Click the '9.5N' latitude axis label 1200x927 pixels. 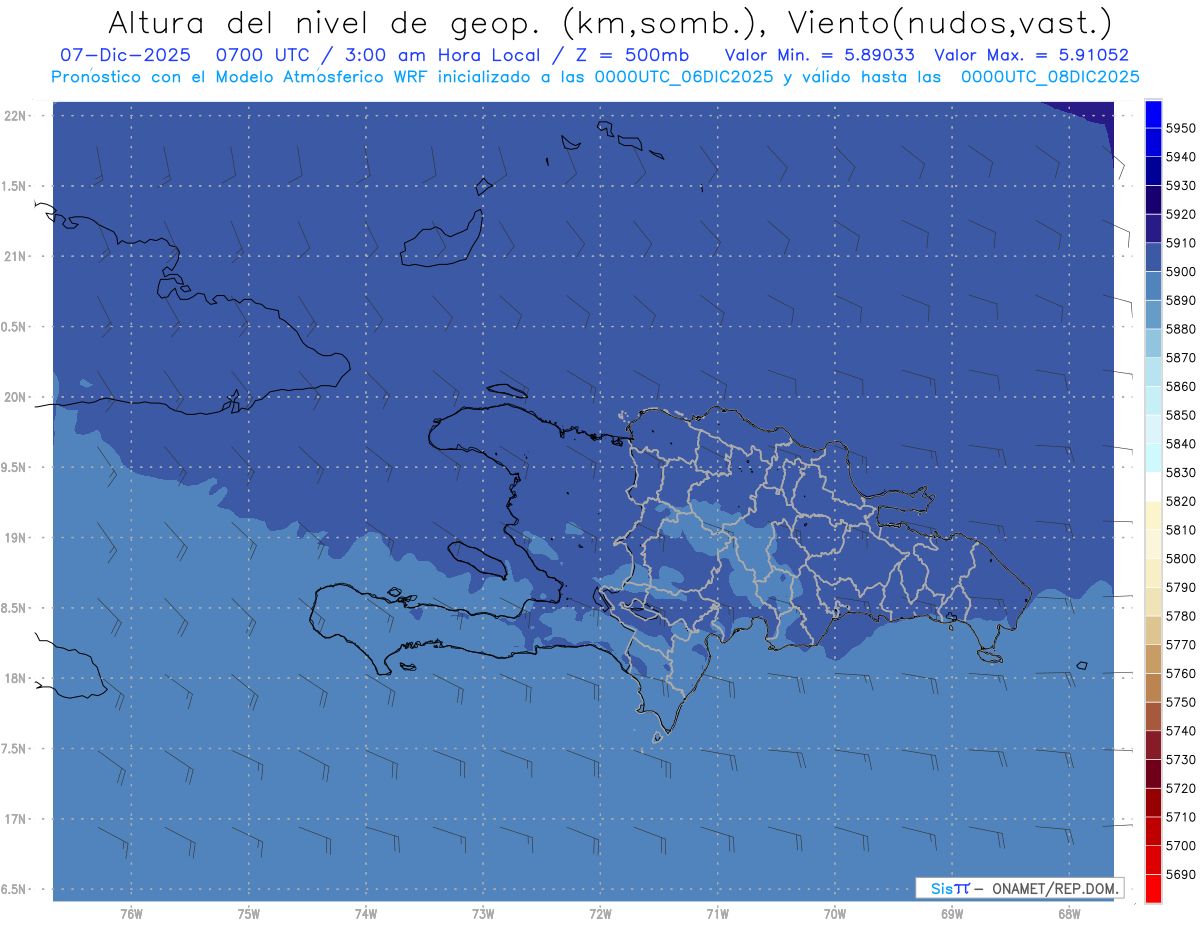(x=15, y=467)
